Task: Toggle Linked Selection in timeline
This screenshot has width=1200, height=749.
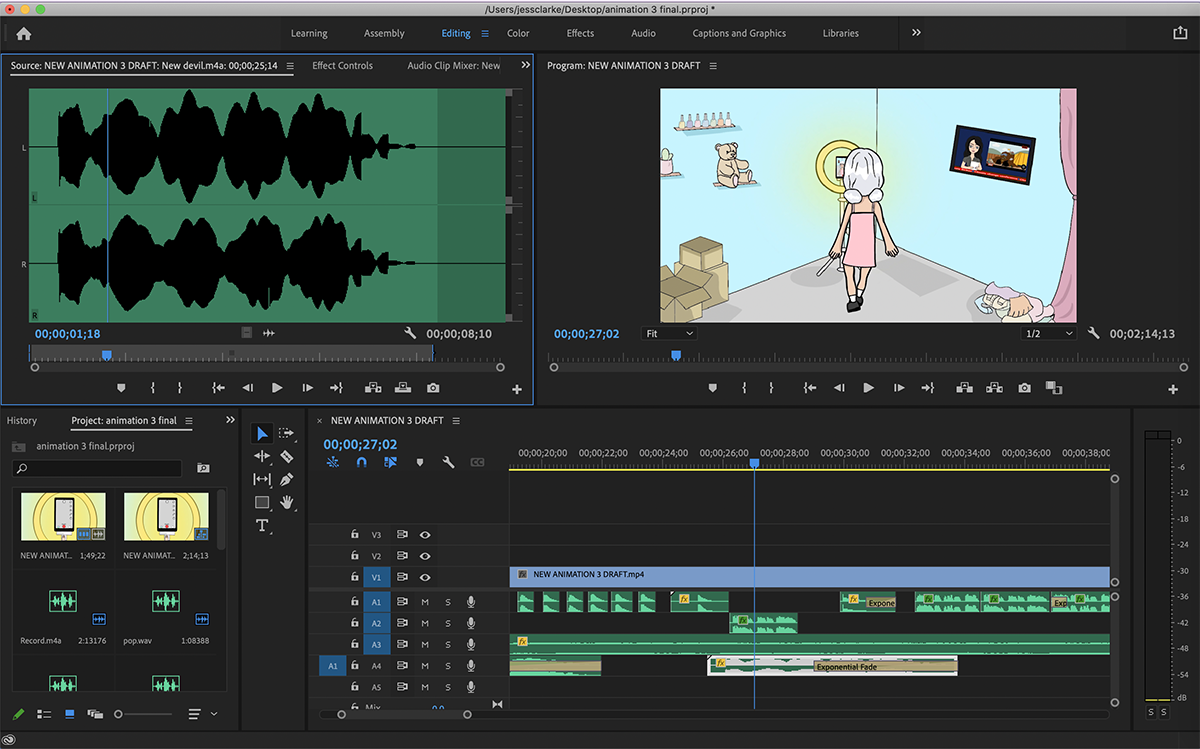Action: click(391, 462)
